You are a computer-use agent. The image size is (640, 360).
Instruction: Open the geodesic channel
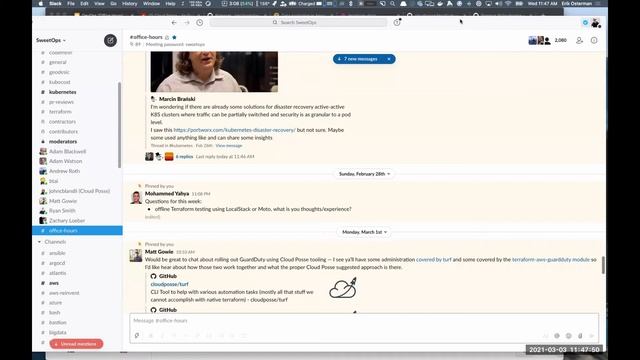point(59,72)
